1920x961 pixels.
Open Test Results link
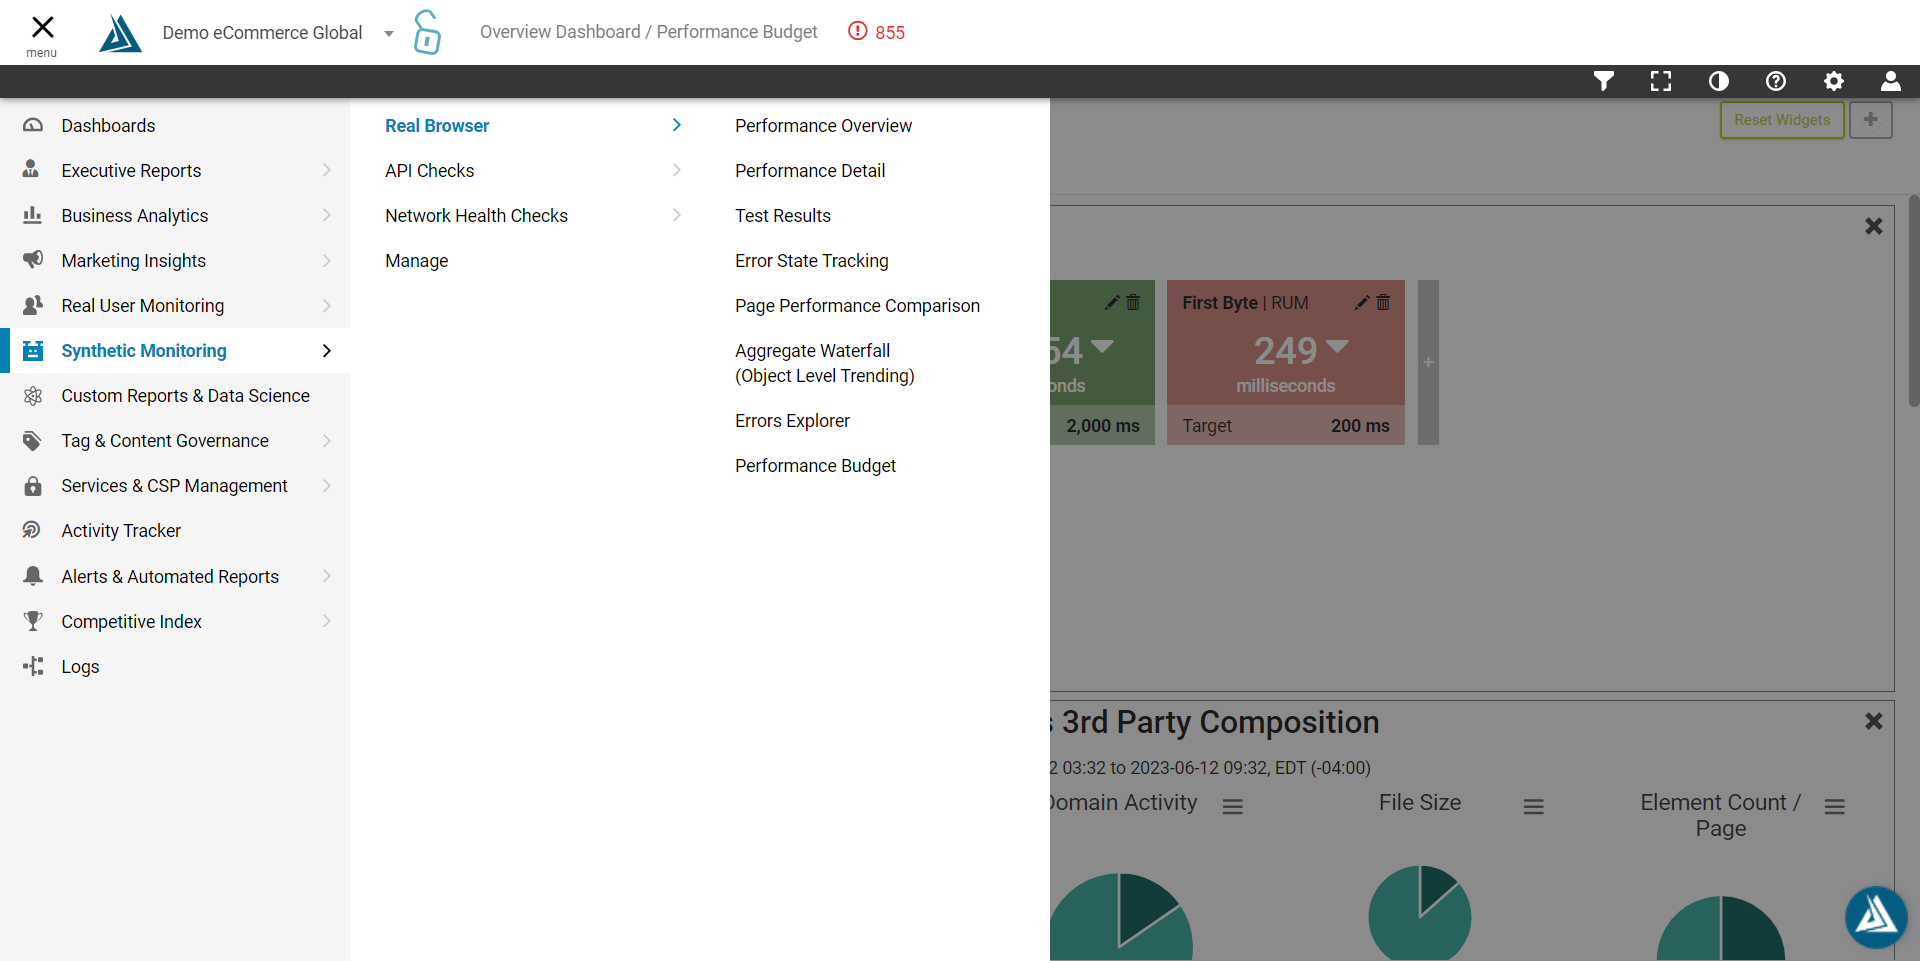click(x=783, y=216)
